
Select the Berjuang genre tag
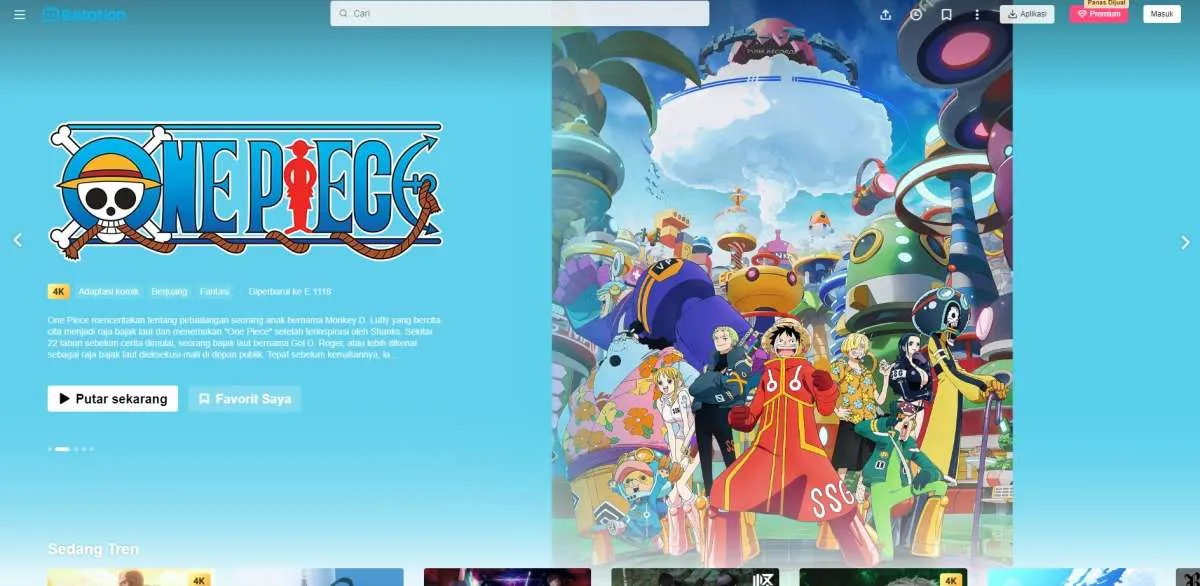169,292
